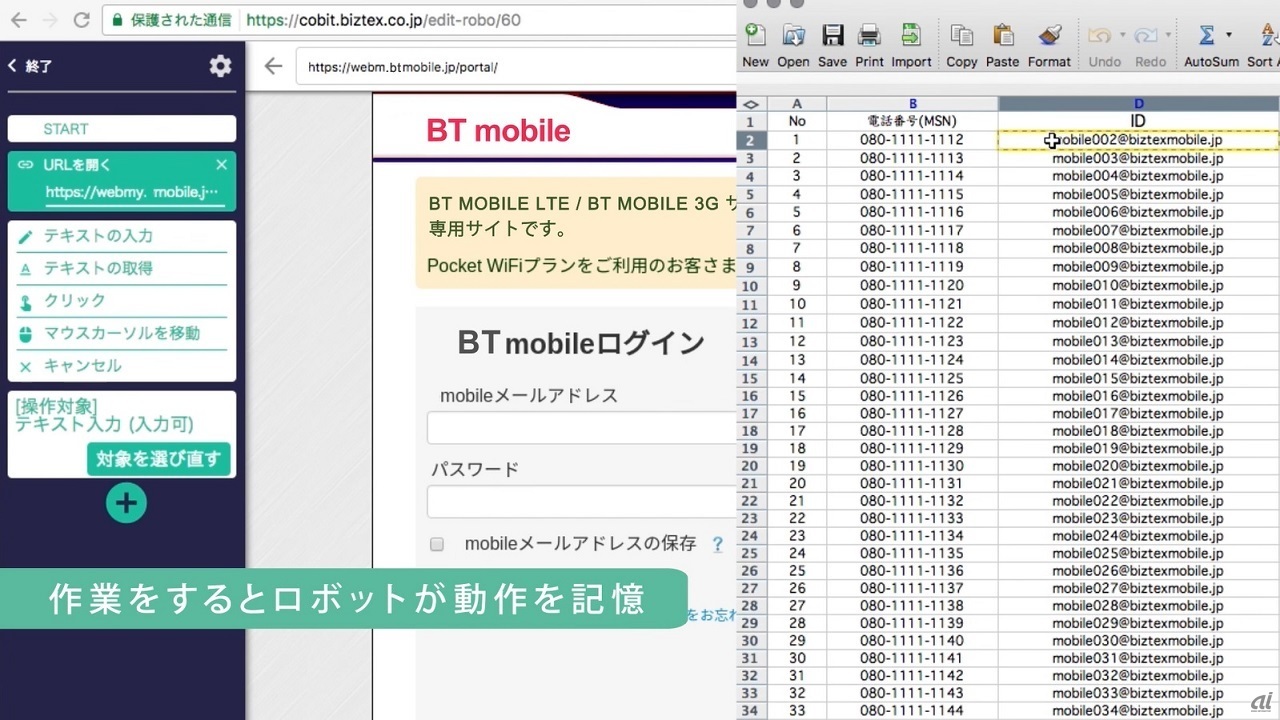Image resolution: width=1280 pixels, height=720 pixels.
Task: Click cell mobile018@biztexmobile.jp
Action: 1139,431
